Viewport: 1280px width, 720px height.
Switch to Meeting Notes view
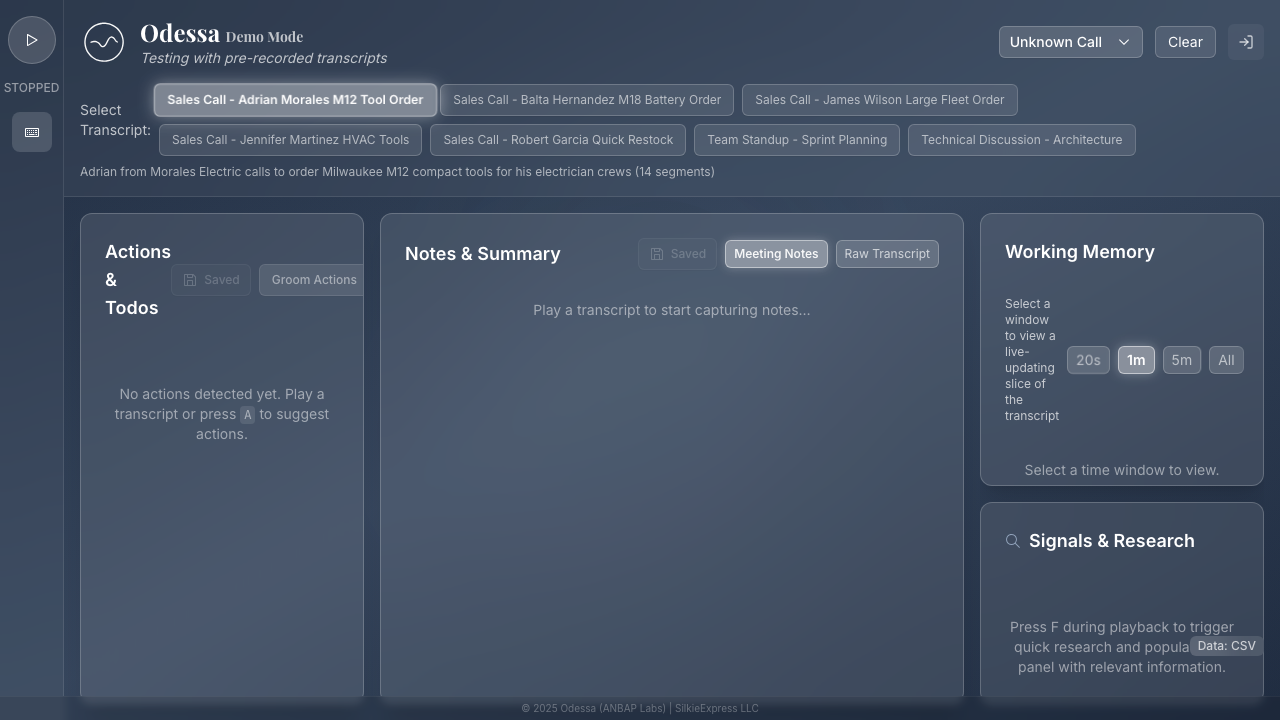[x=776, y=254]
